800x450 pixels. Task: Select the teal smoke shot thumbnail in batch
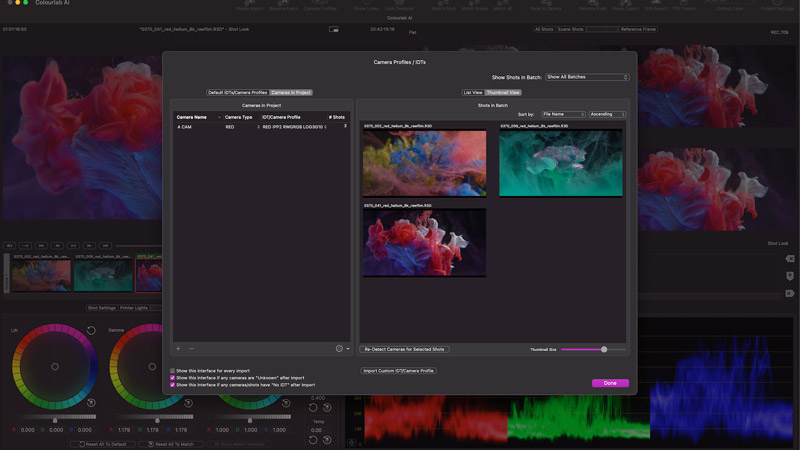[x=561, y=163]
